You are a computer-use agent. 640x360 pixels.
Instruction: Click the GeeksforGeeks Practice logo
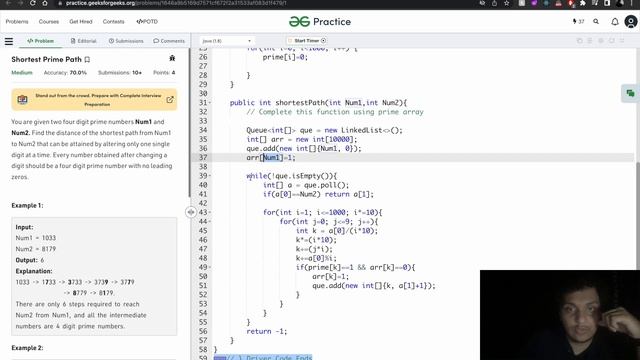[320, 22]
